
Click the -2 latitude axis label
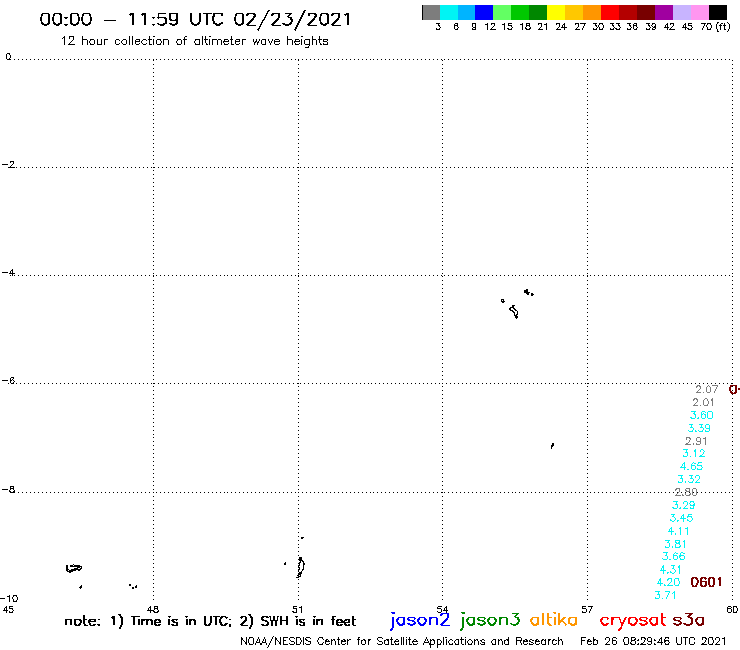[x=8, y=165]
